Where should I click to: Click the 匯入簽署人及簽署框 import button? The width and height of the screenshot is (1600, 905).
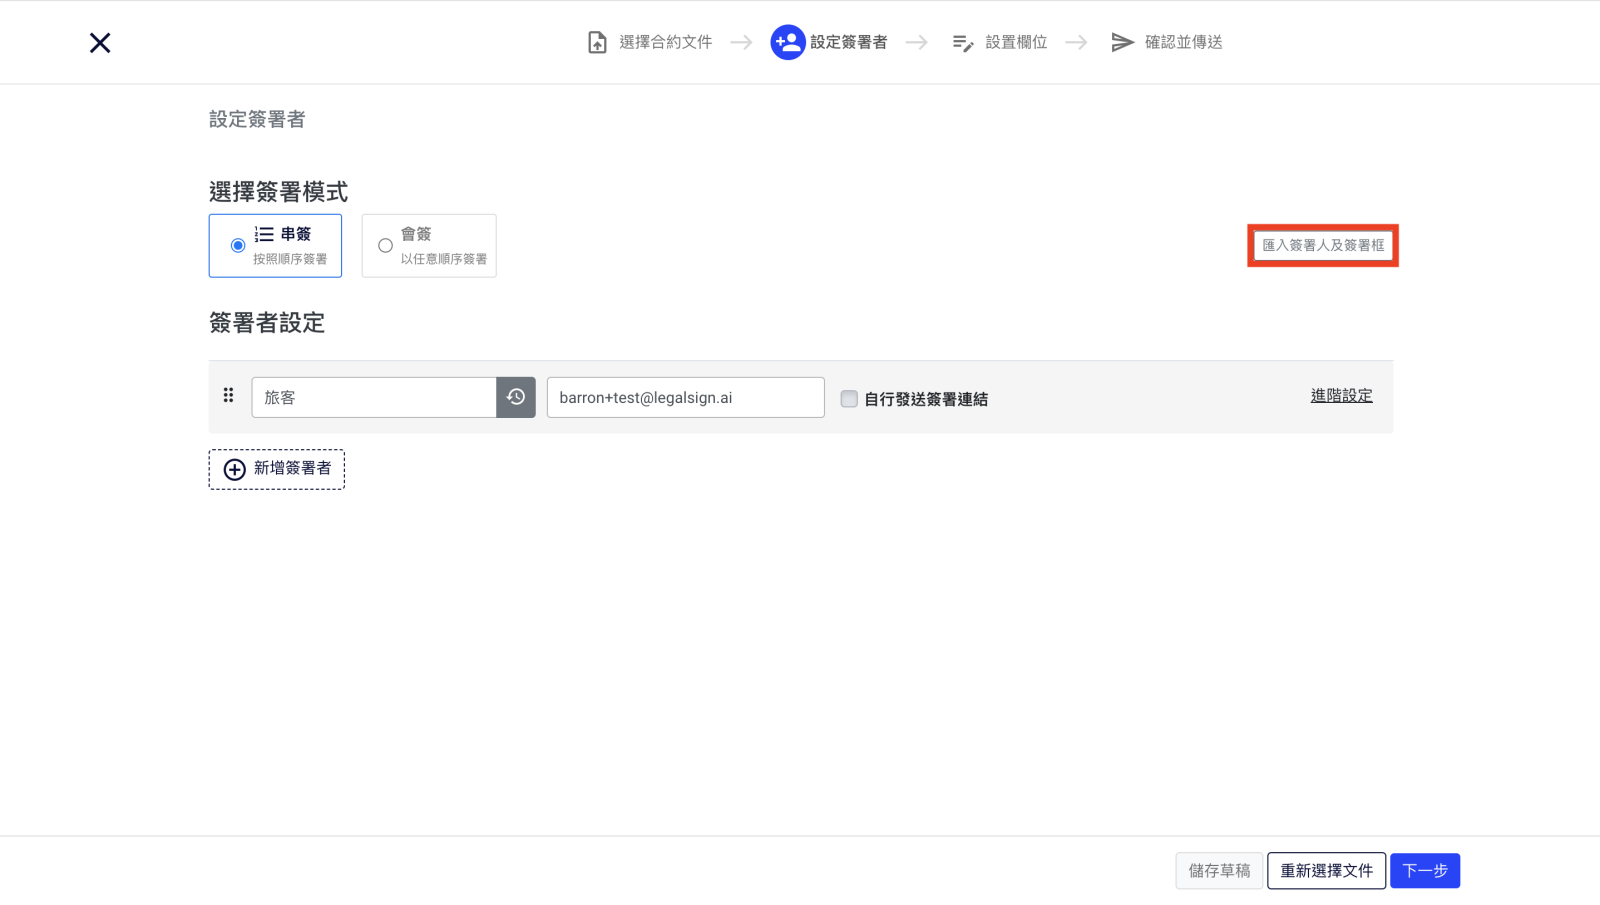(1323, 245)
